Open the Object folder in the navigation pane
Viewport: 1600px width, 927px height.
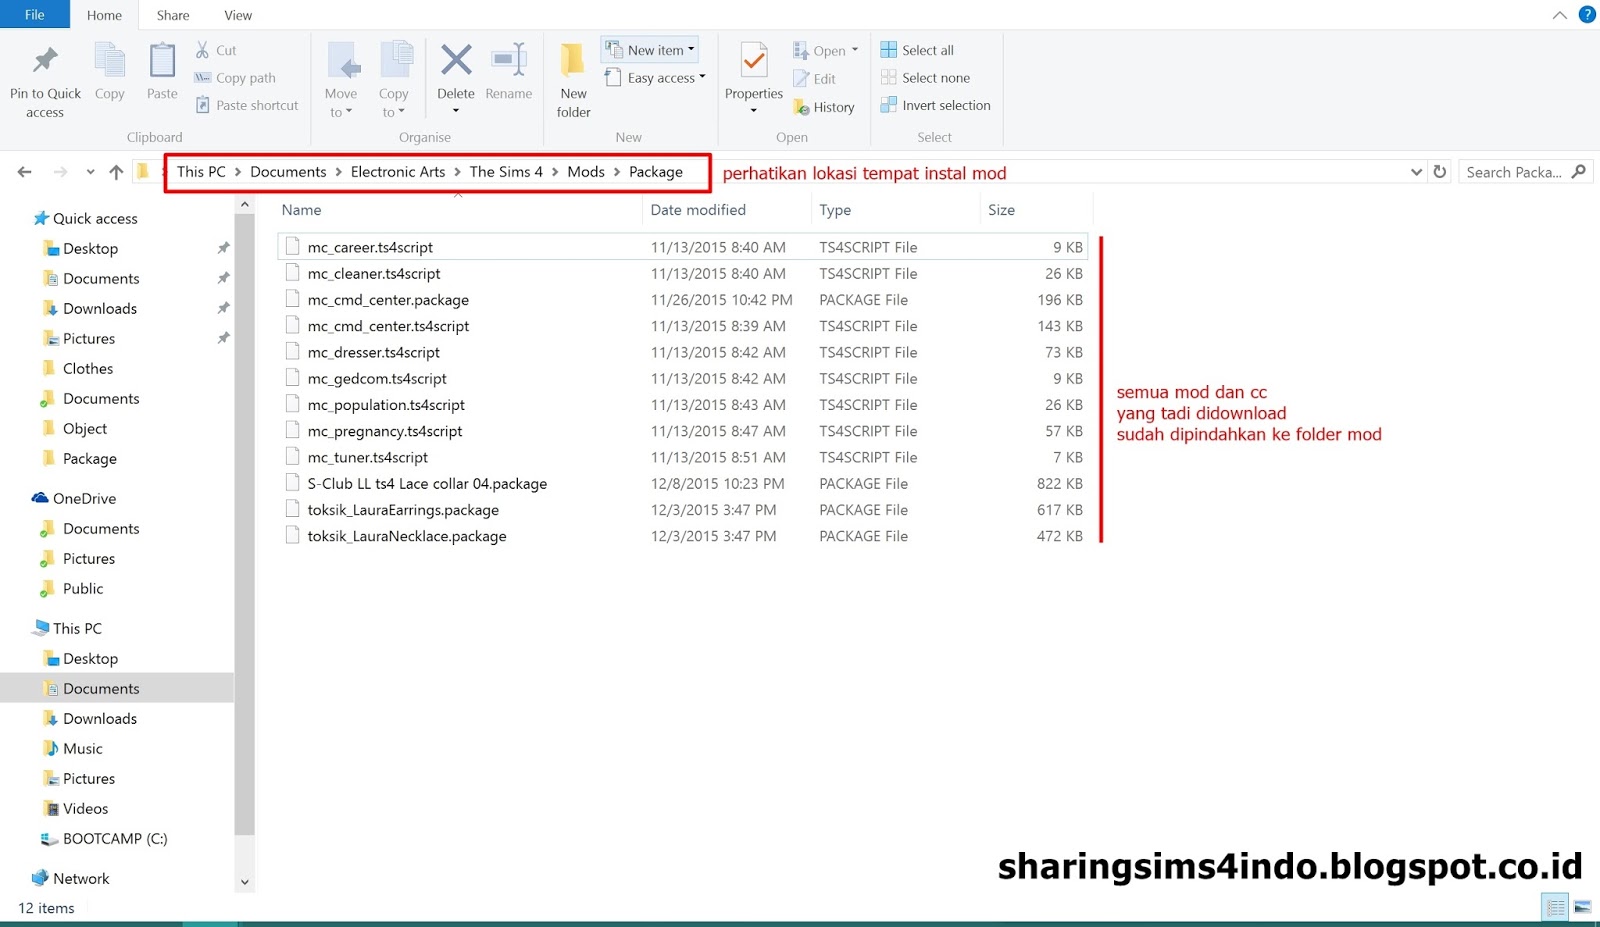[x=85, y=428]
